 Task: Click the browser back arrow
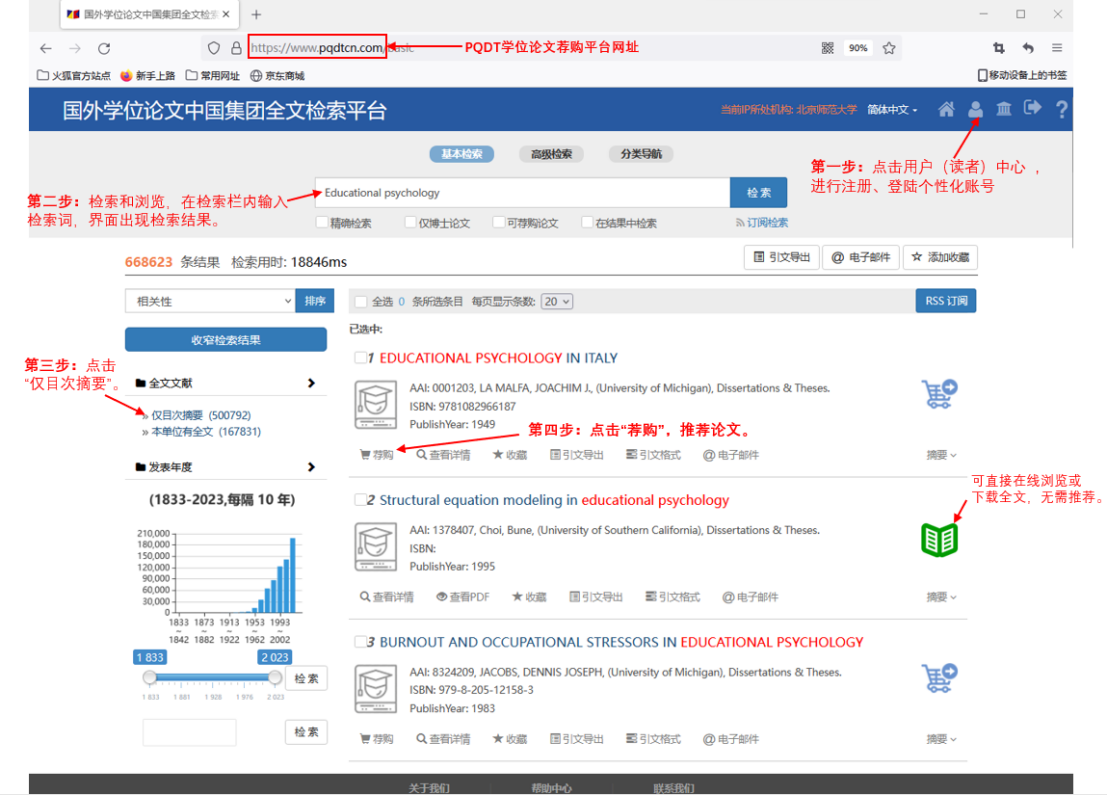[46, 48]
